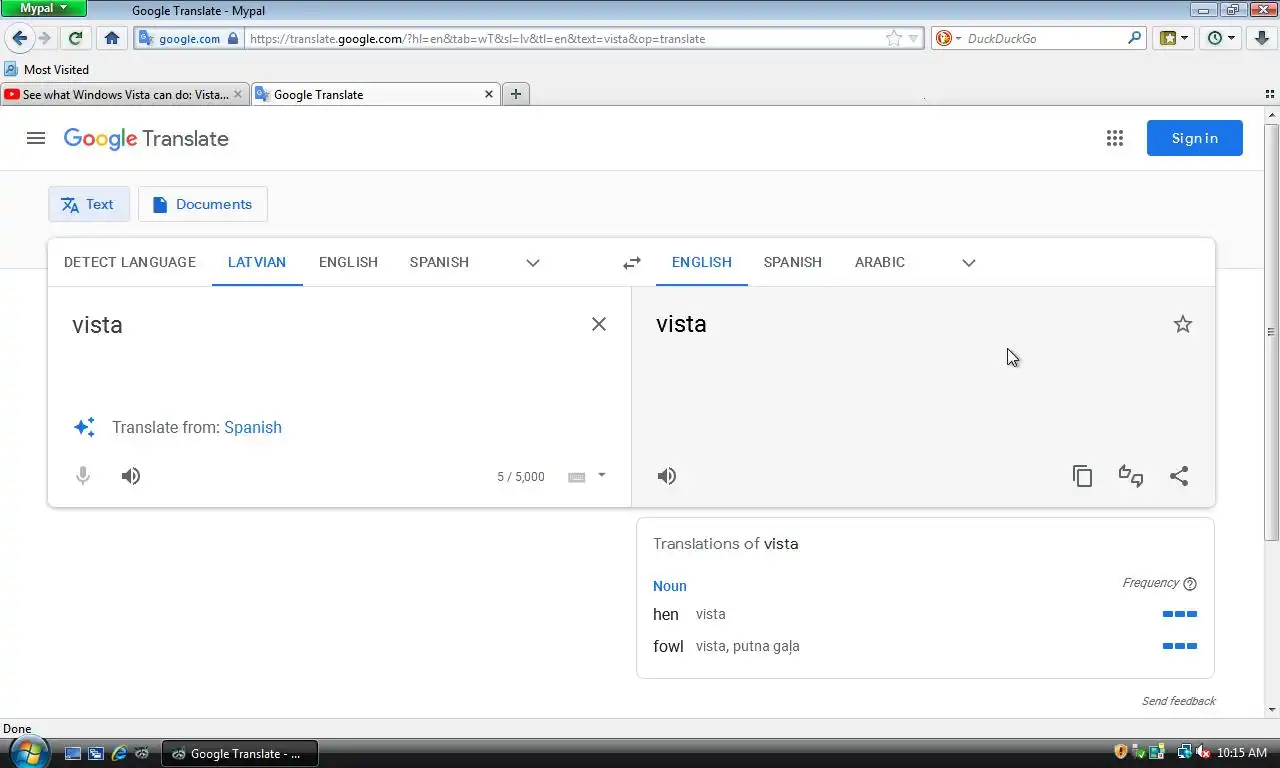Switch to Text translation mode
Viewport: 1280px width, 768px height.
pos(89,204)
